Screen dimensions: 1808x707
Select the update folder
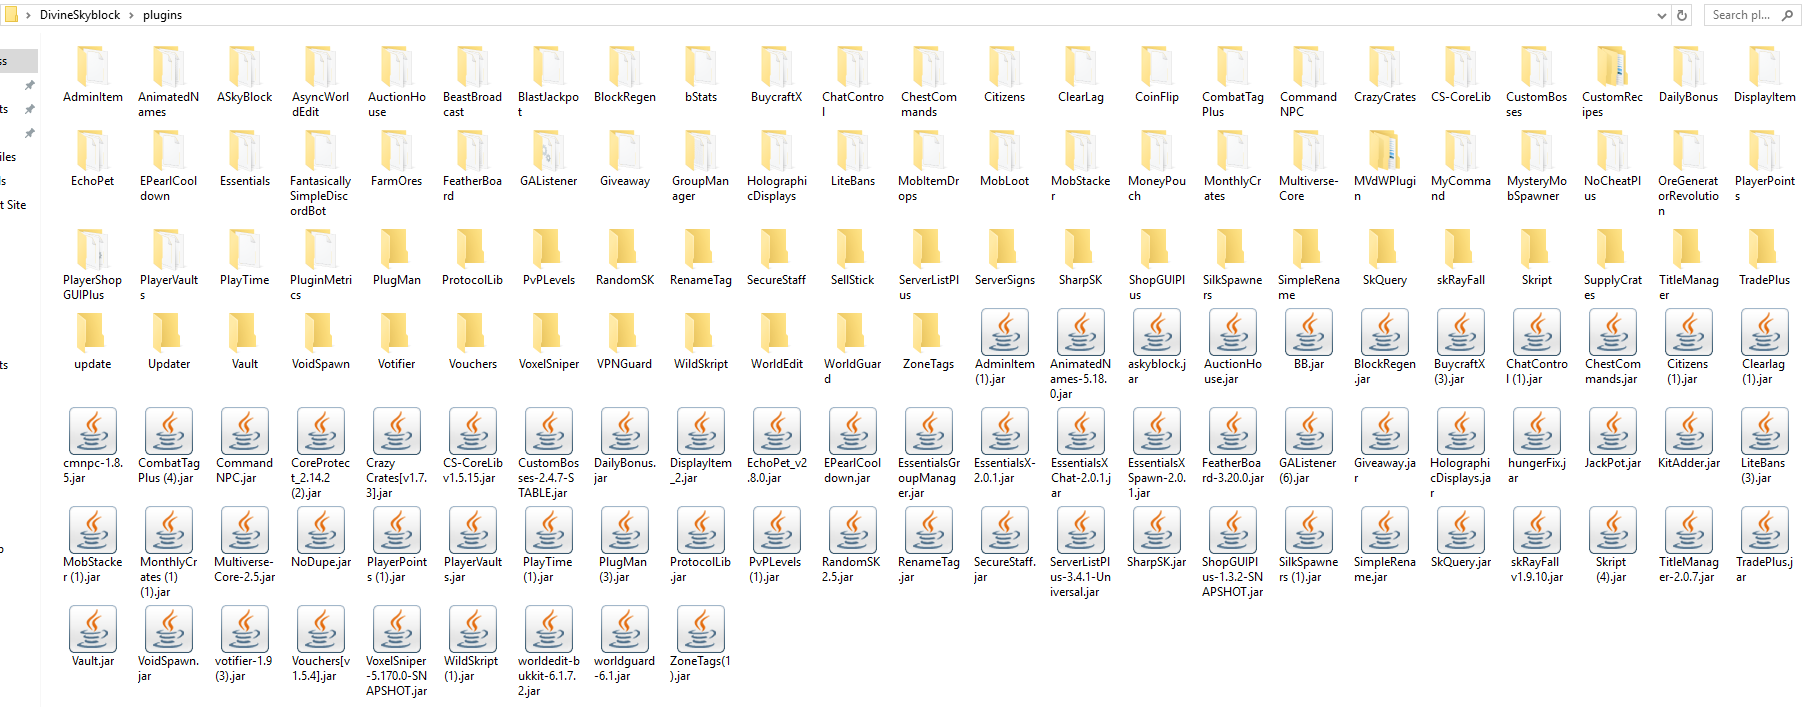(x=93, y=341)
